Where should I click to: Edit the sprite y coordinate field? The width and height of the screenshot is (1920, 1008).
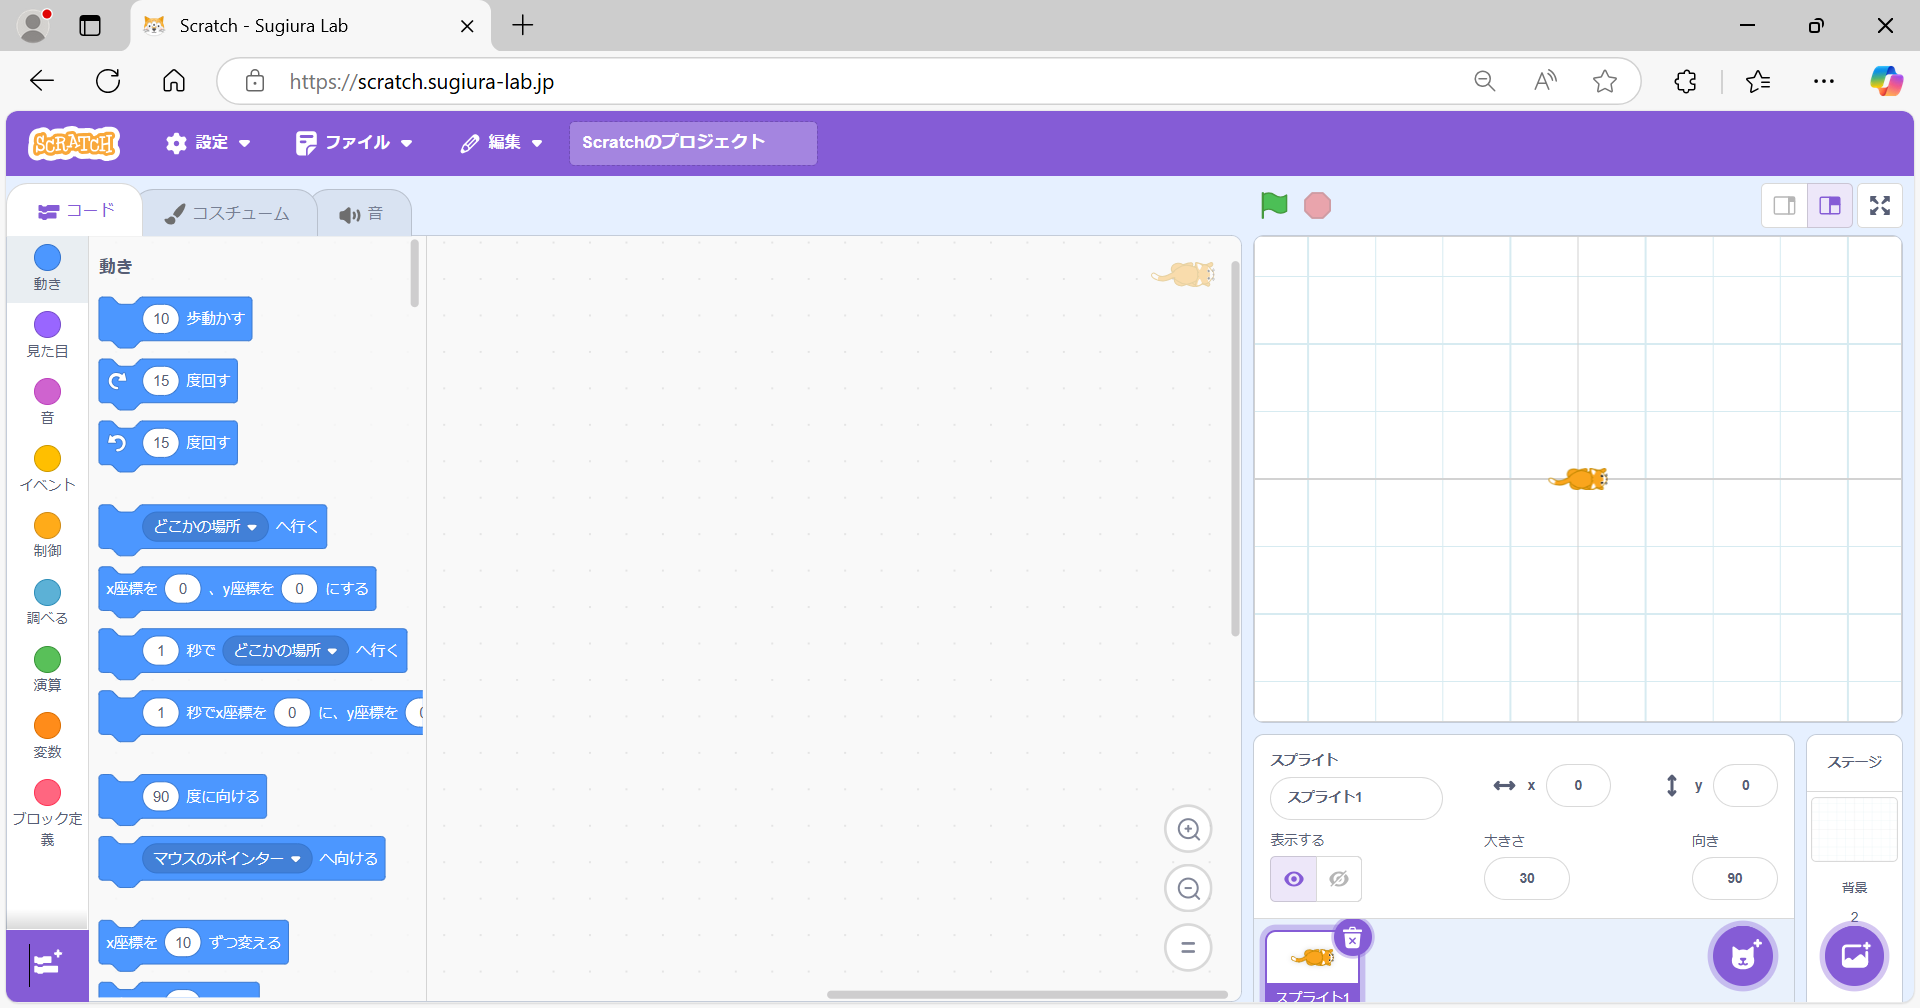[1745, 785]
